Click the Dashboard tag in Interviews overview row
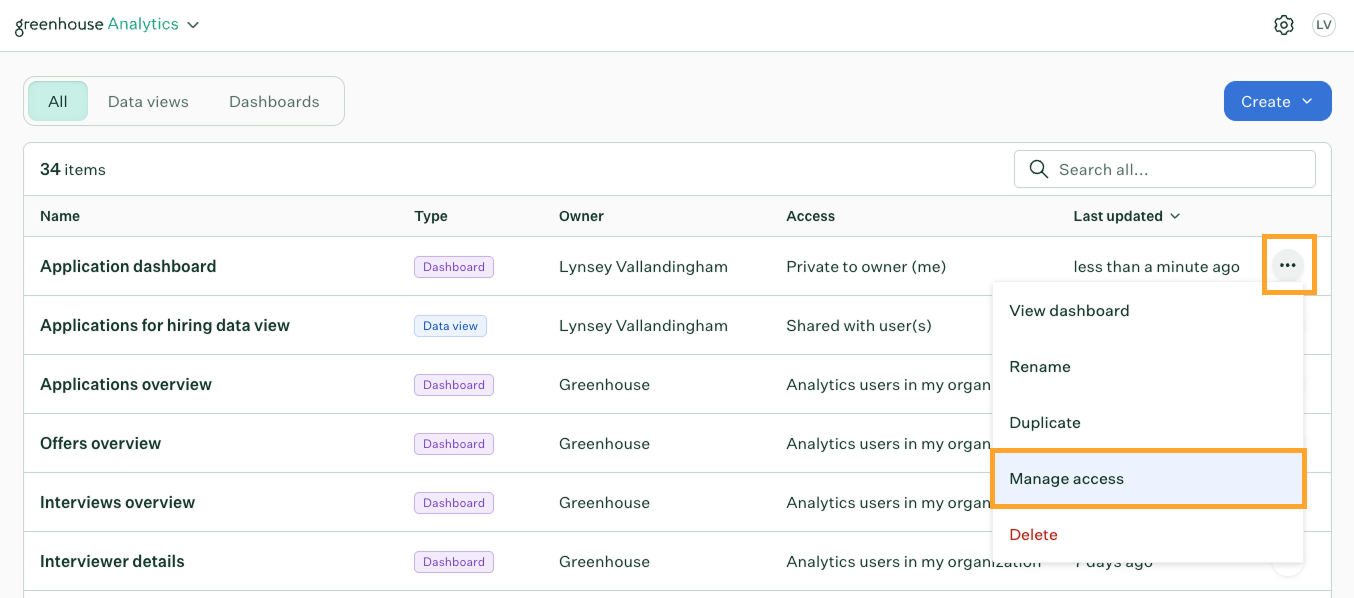This screenshot has height=598, width=1354. [x=454, y=503]
